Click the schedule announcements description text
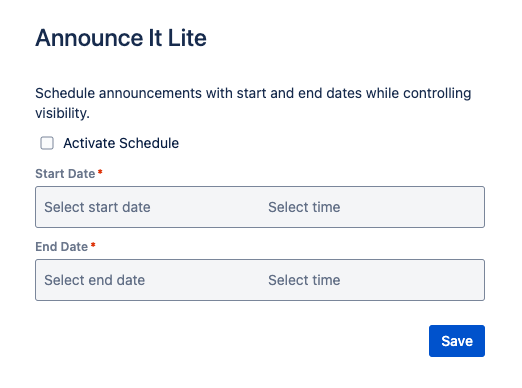The height and width of the screenshot is (388, 522). [253, 103]
